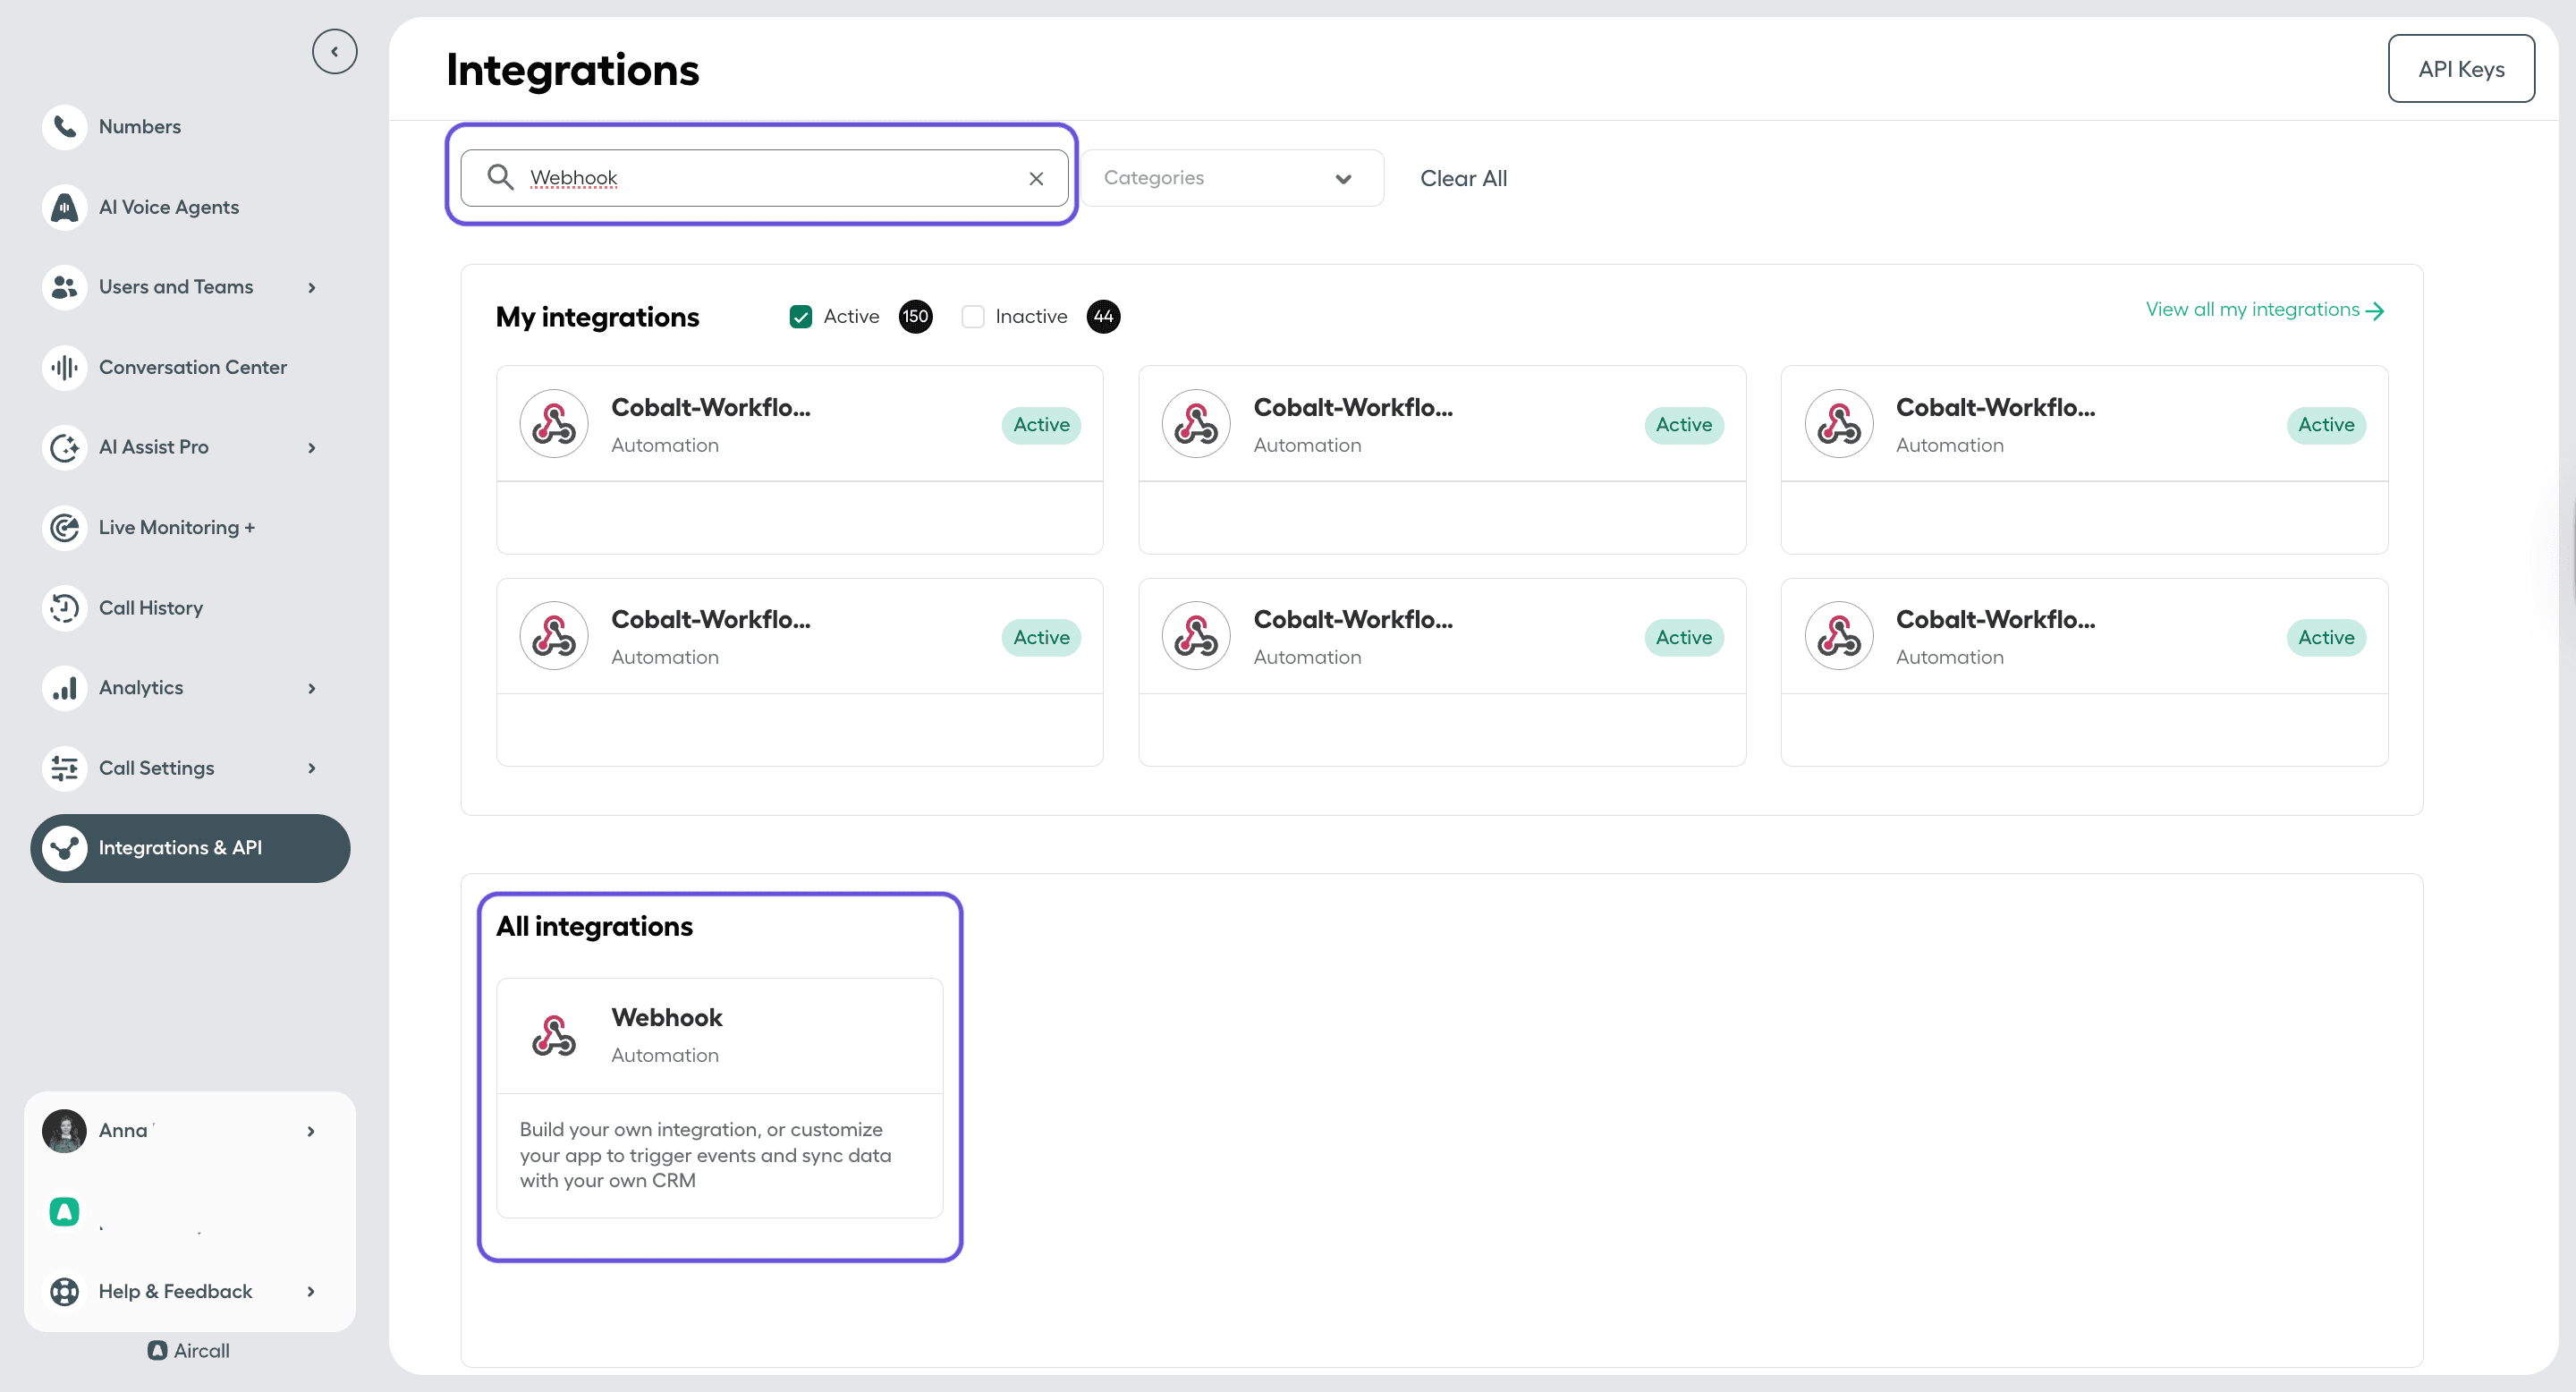
Task: Open View all my integrations link
Action: pyautogui.click(x=2264, y=310)
